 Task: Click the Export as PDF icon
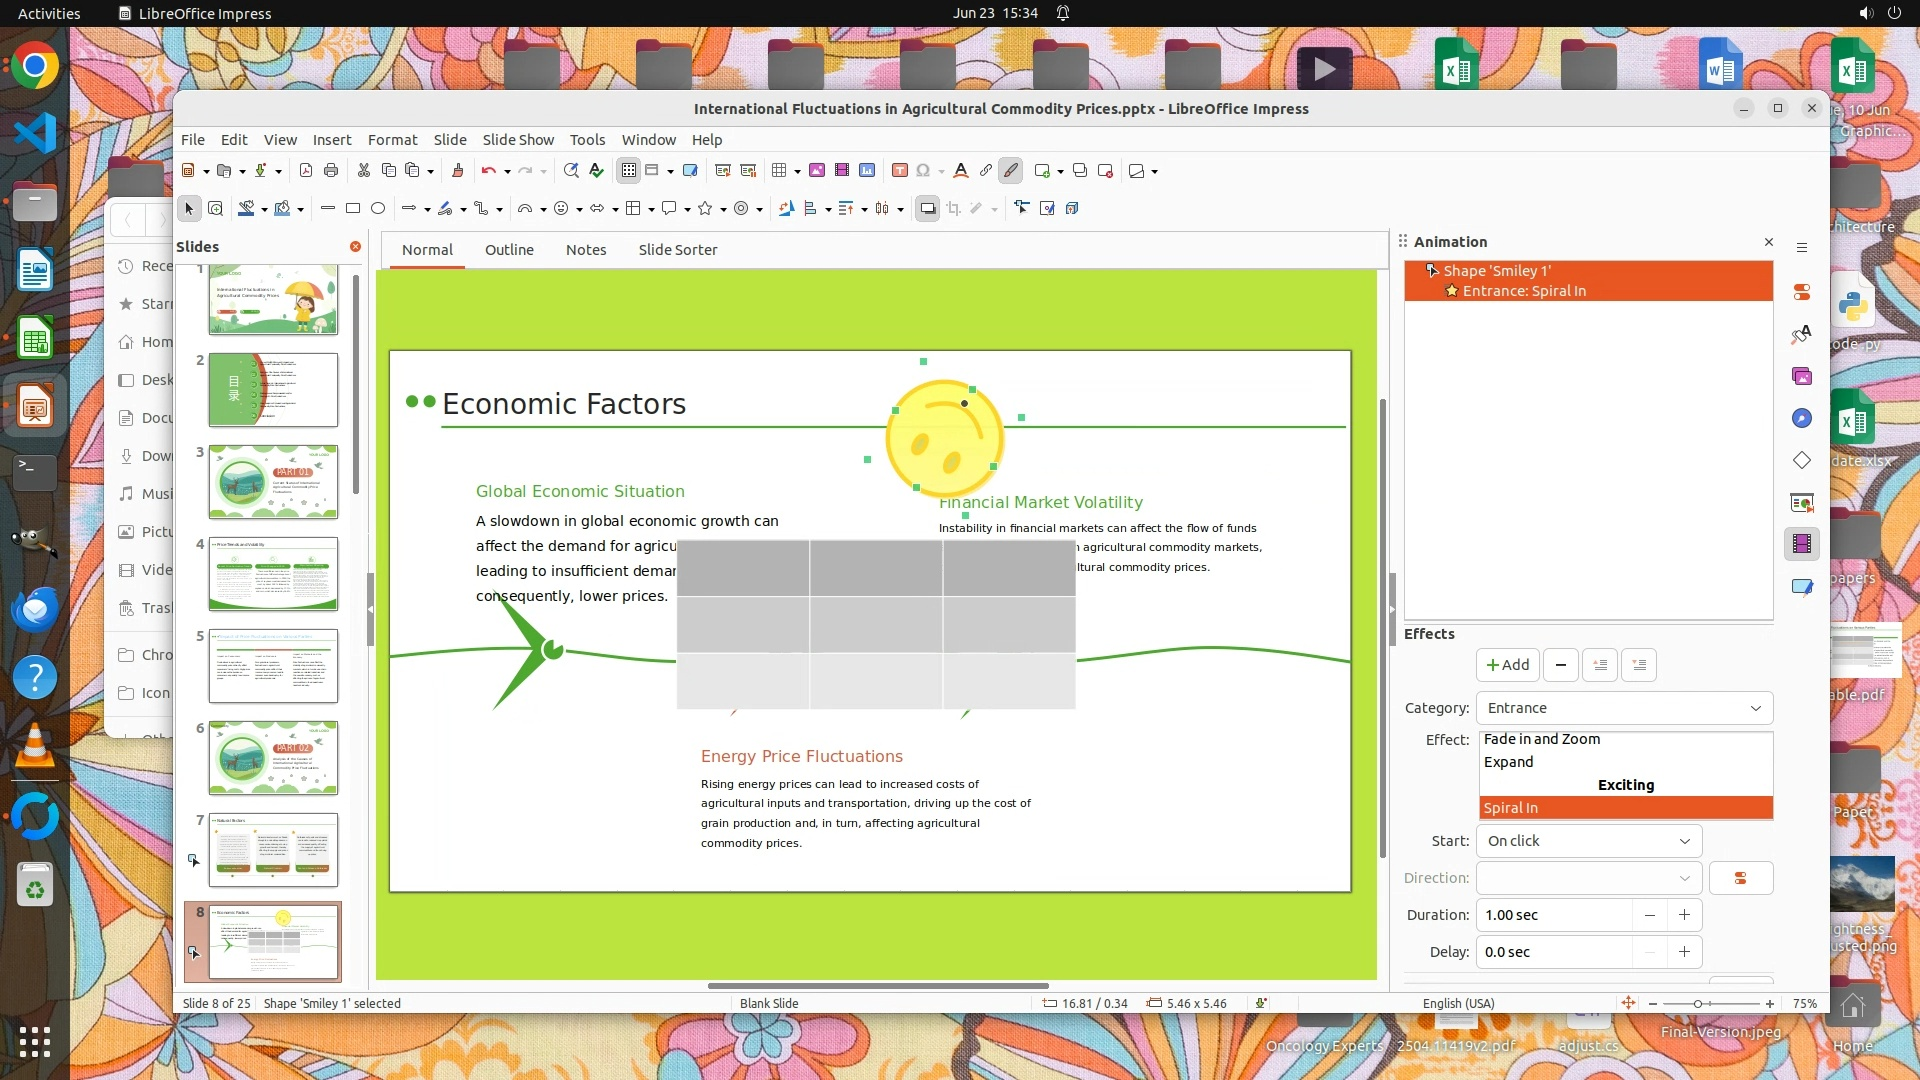click(306, 171)
